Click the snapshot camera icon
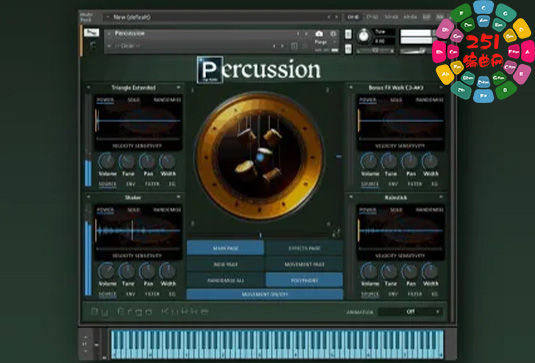This screenshot has width=535, height=363. coord(319,33)
